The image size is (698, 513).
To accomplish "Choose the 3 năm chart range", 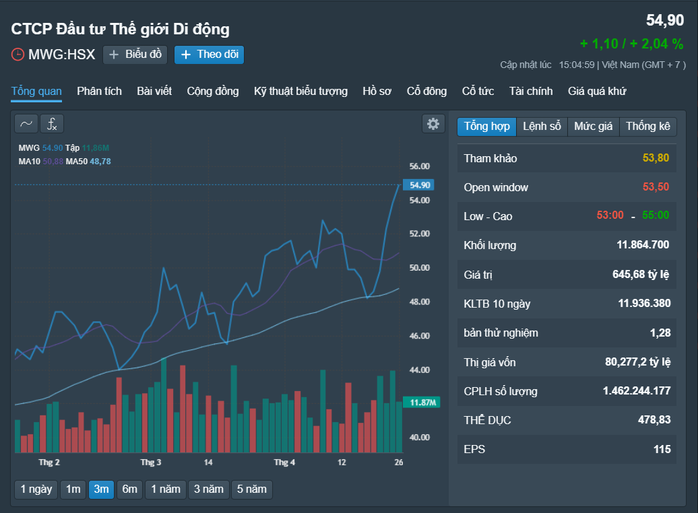I will click(208, 489).
